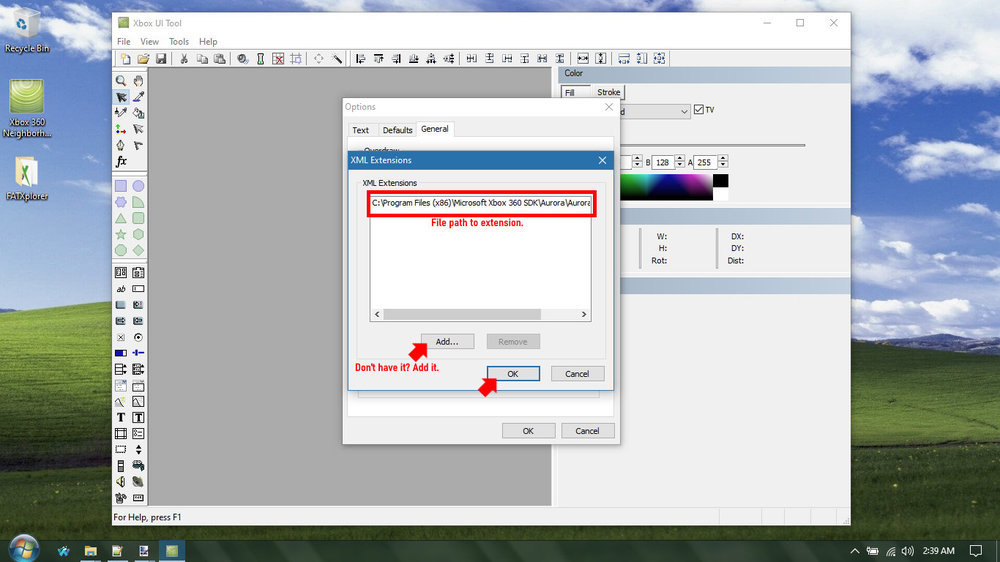Click the right scroll arrow in extensions list
1000x562 pixels.
(584, 314)
